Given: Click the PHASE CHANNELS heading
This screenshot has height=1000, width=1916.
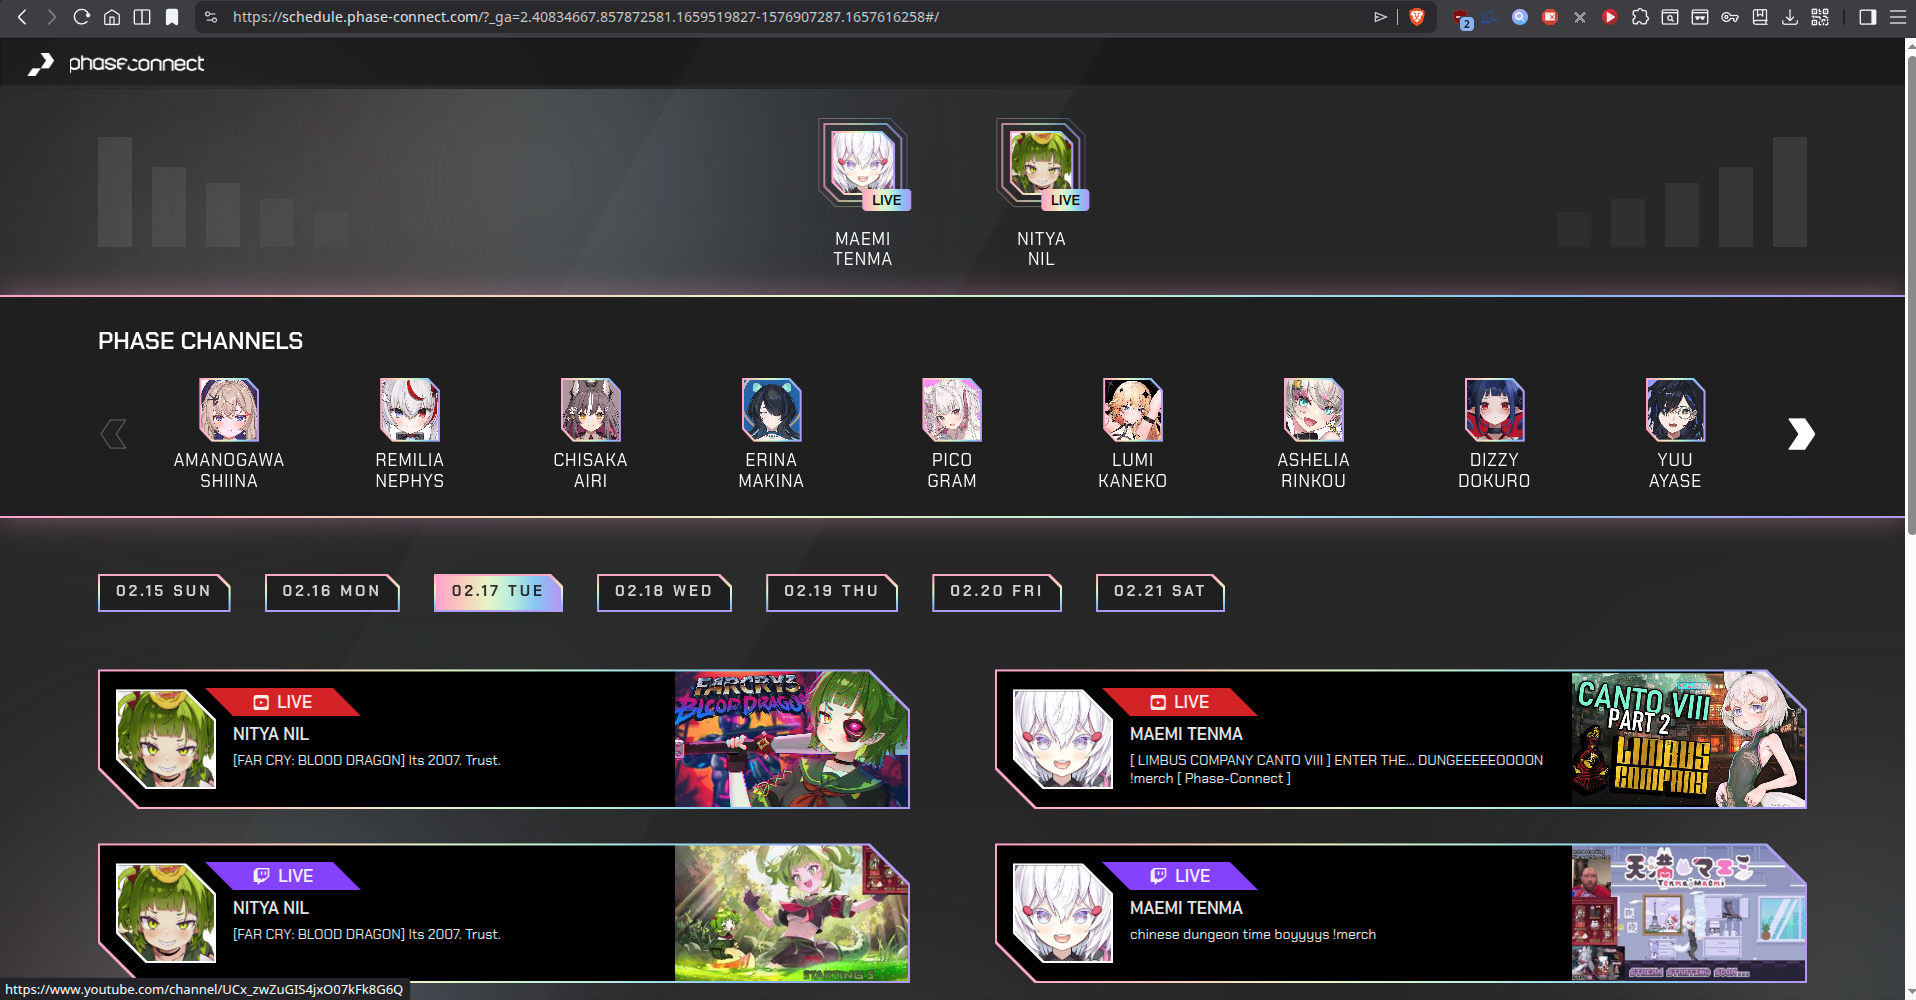Looking at the screenshot, I should click(200, 341).
